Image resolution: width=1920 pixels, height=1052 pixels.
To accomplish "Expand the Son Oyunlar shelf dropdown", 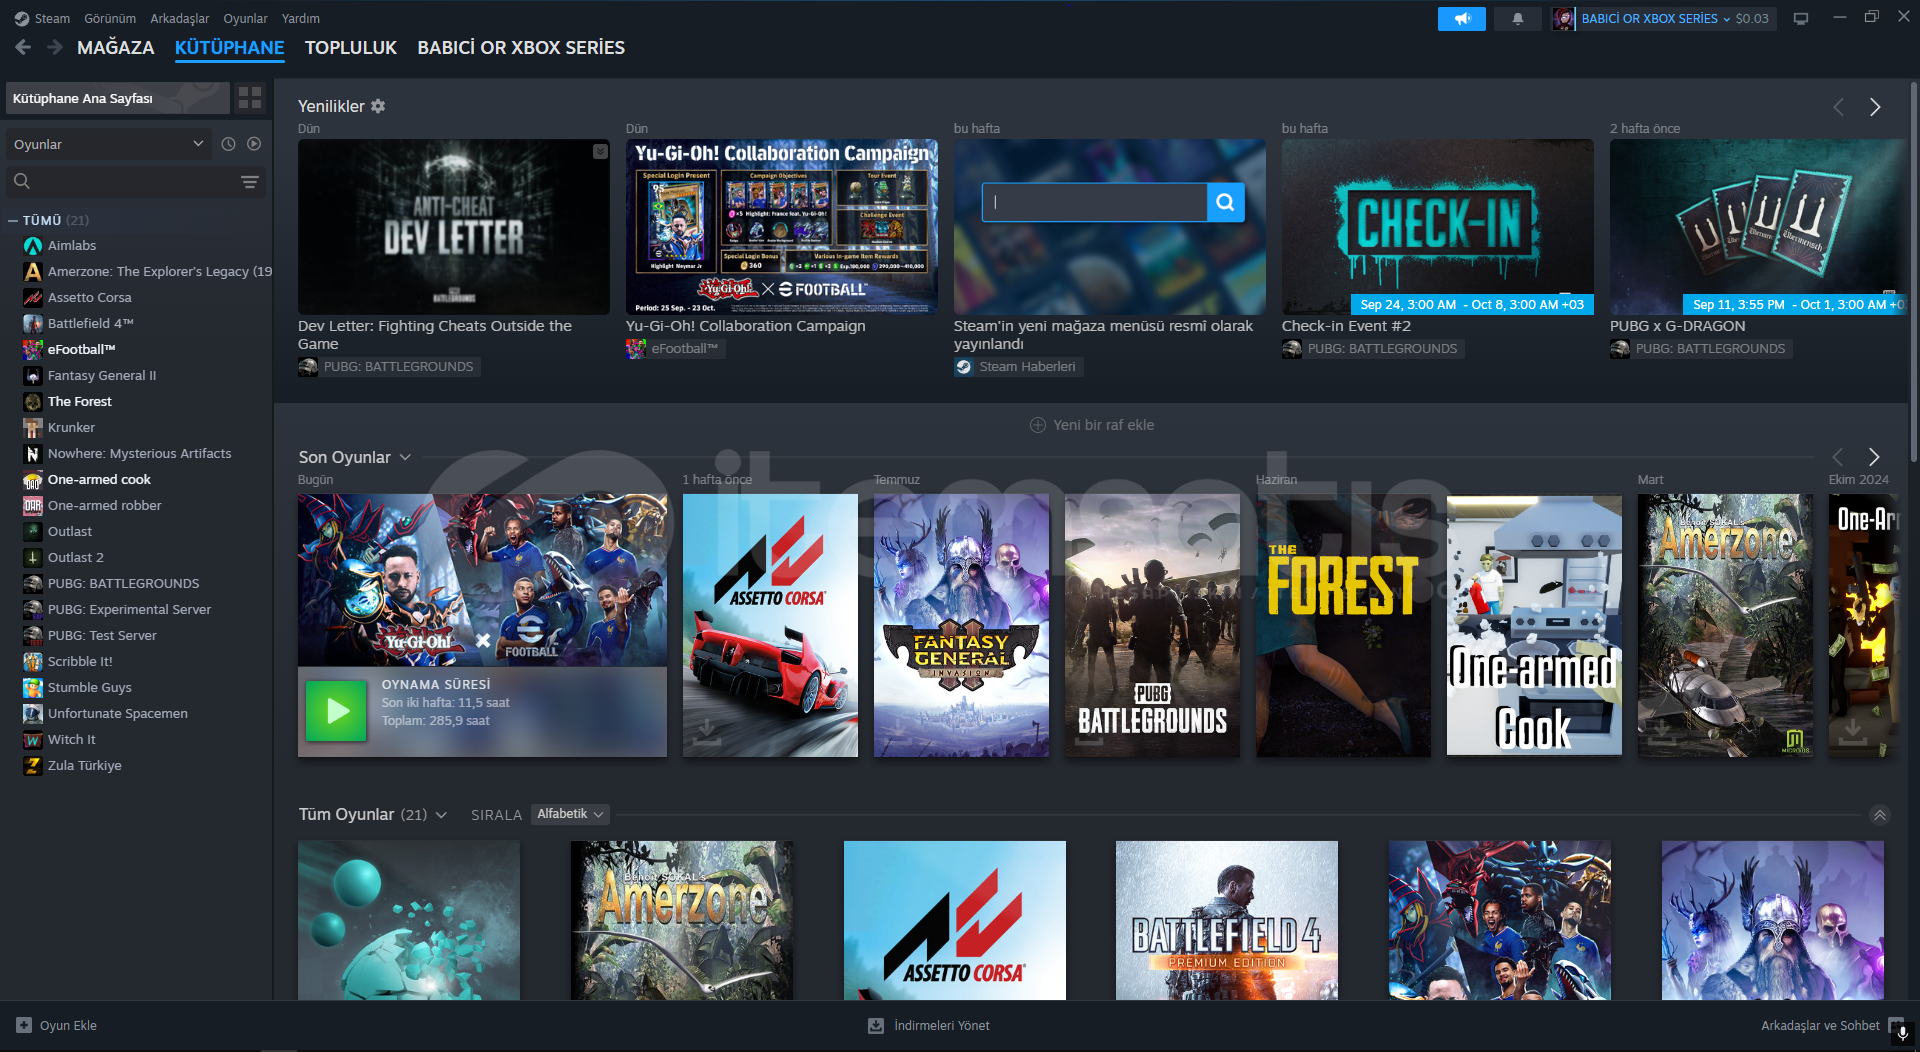I will click(x=405, y=457).
